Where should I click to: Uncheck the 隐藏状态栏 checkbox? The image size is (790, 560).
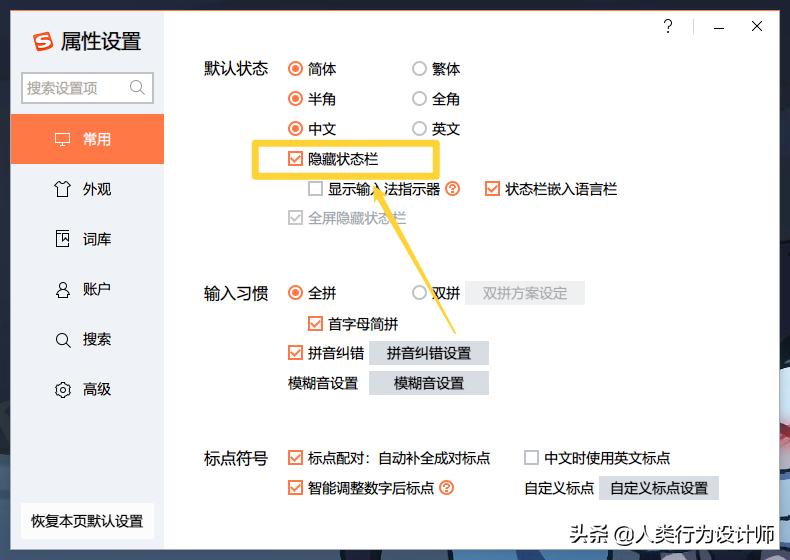pyautogui.click(x=295, y=159)
